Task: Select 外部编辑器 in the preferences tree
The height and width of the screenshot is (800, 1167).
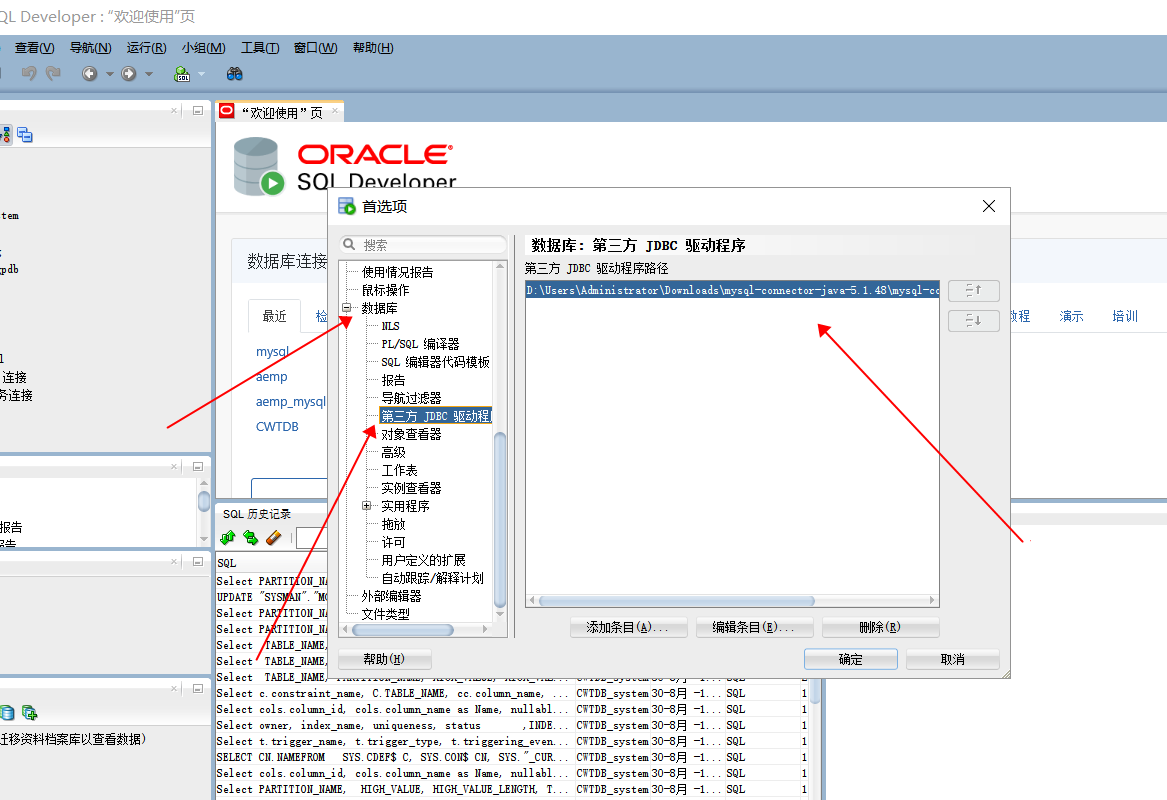Action: (x=391, y=596)
